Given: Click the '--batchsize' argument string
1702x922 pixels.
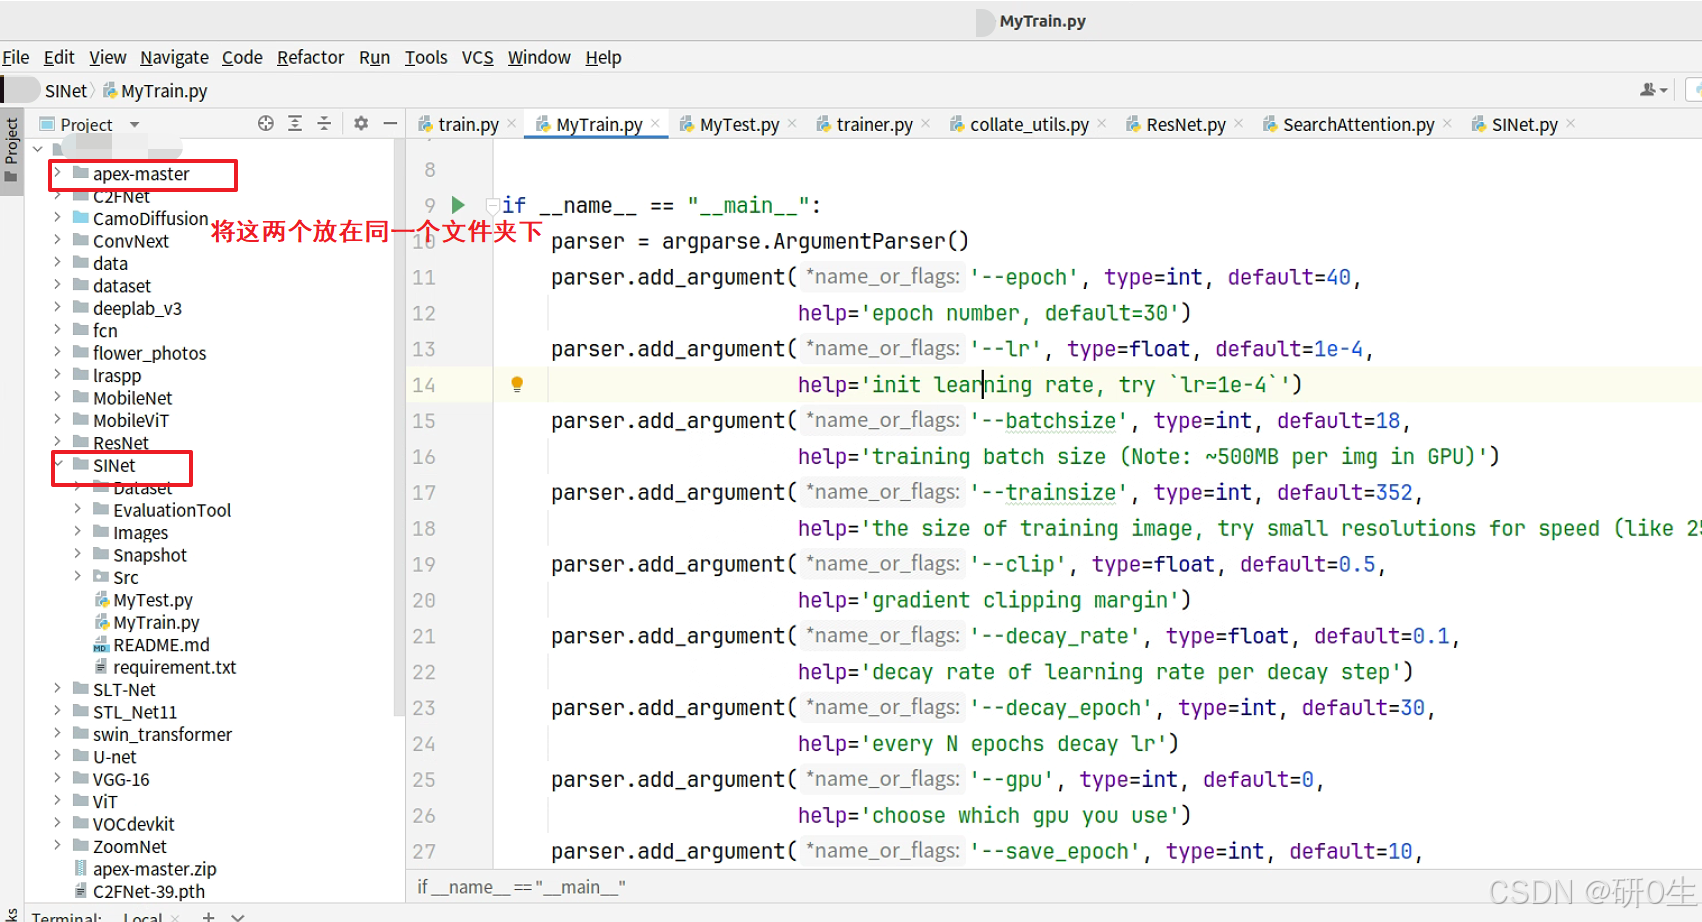Looking at the screenshot, I should (1050, 421).
